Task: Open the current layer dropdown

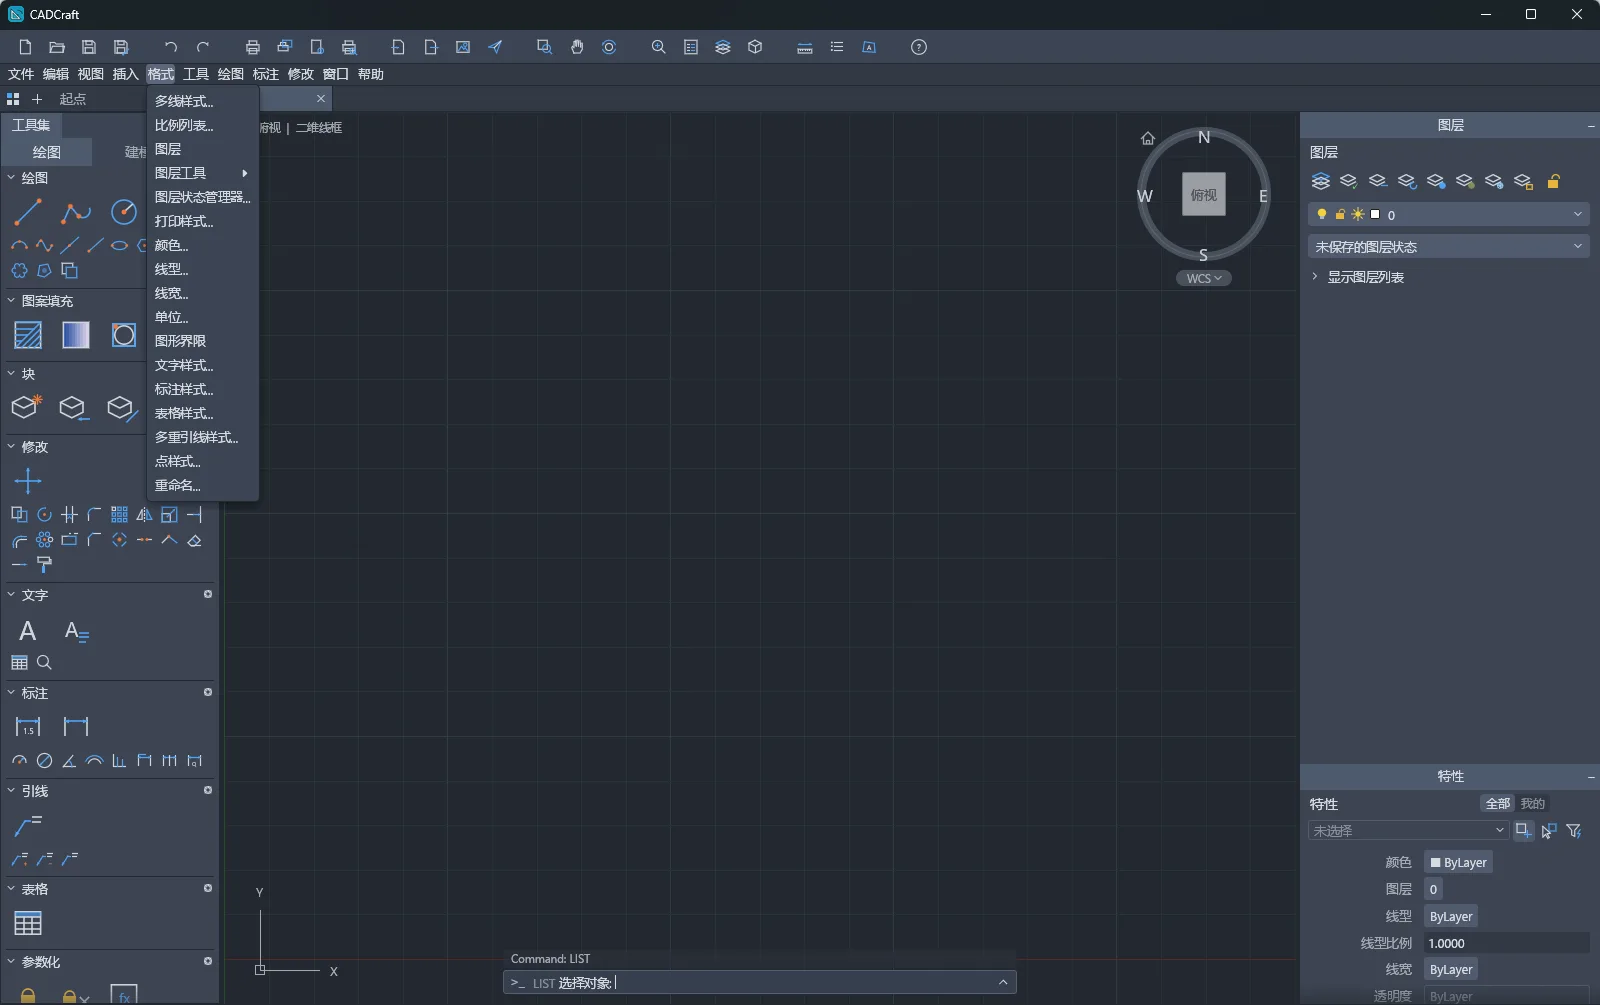Action: (x=1449, y=214)
